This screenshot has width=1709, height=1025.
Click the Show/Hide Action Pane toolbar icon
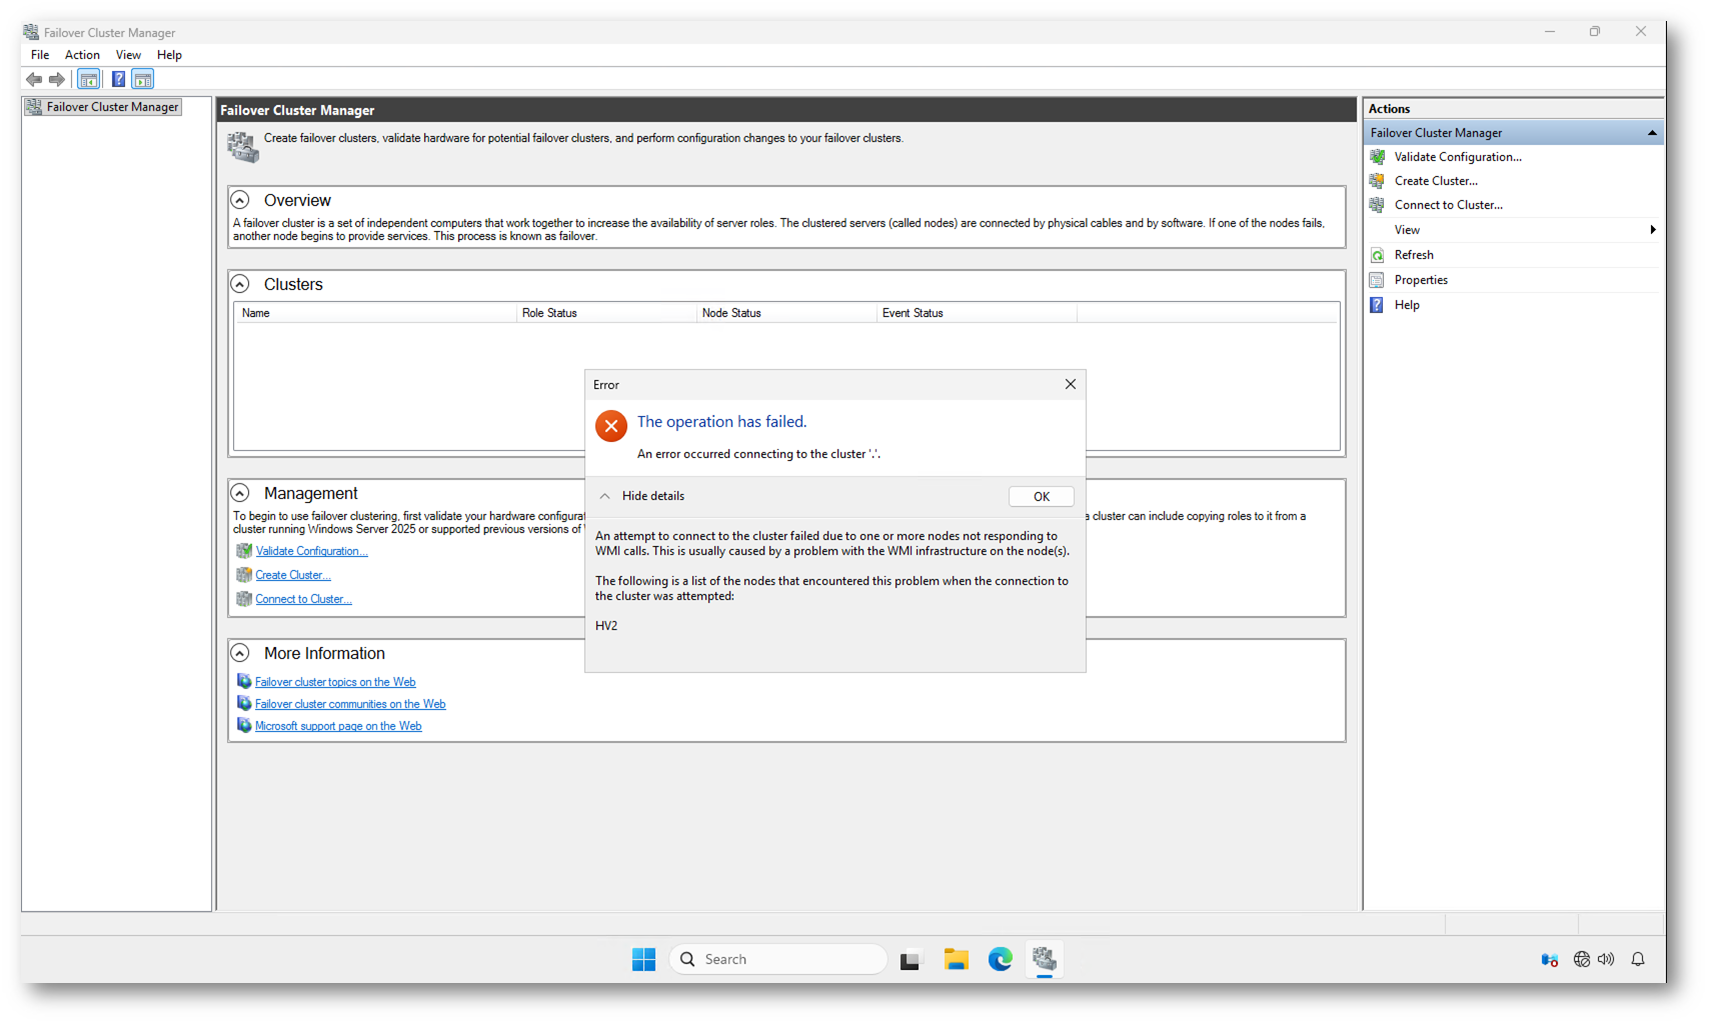[143, 79]
